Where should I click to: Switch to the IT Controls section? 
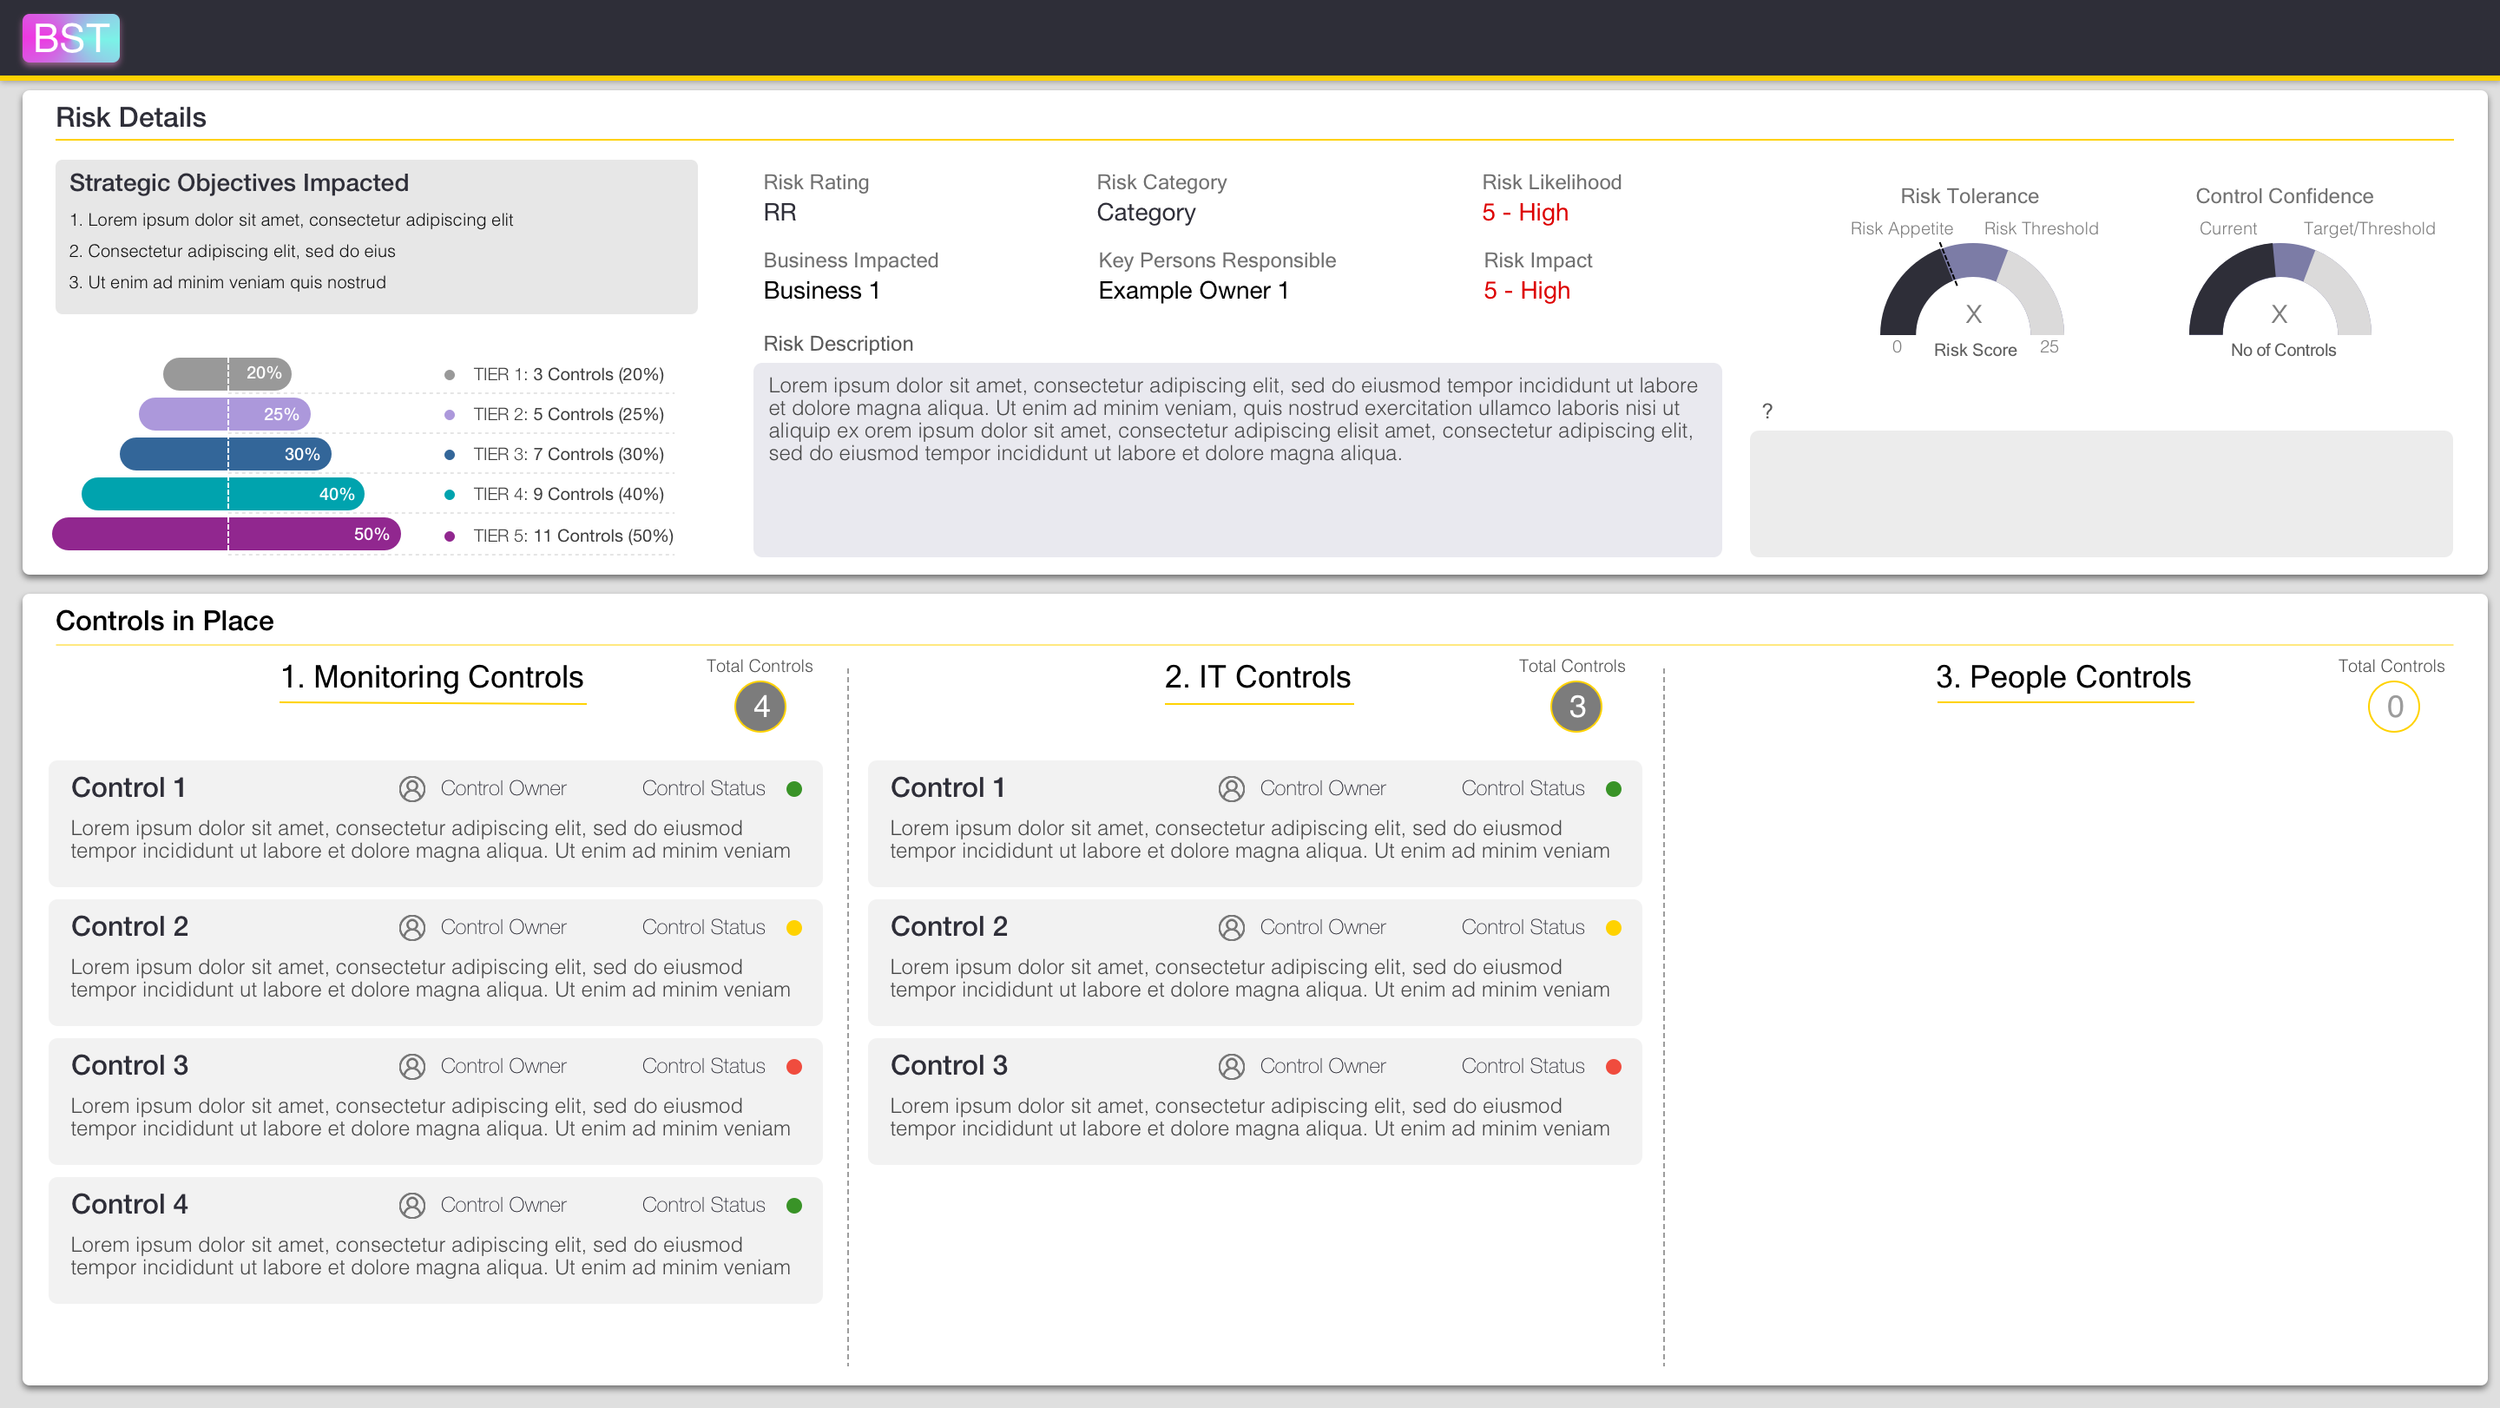pos(1257,677)
